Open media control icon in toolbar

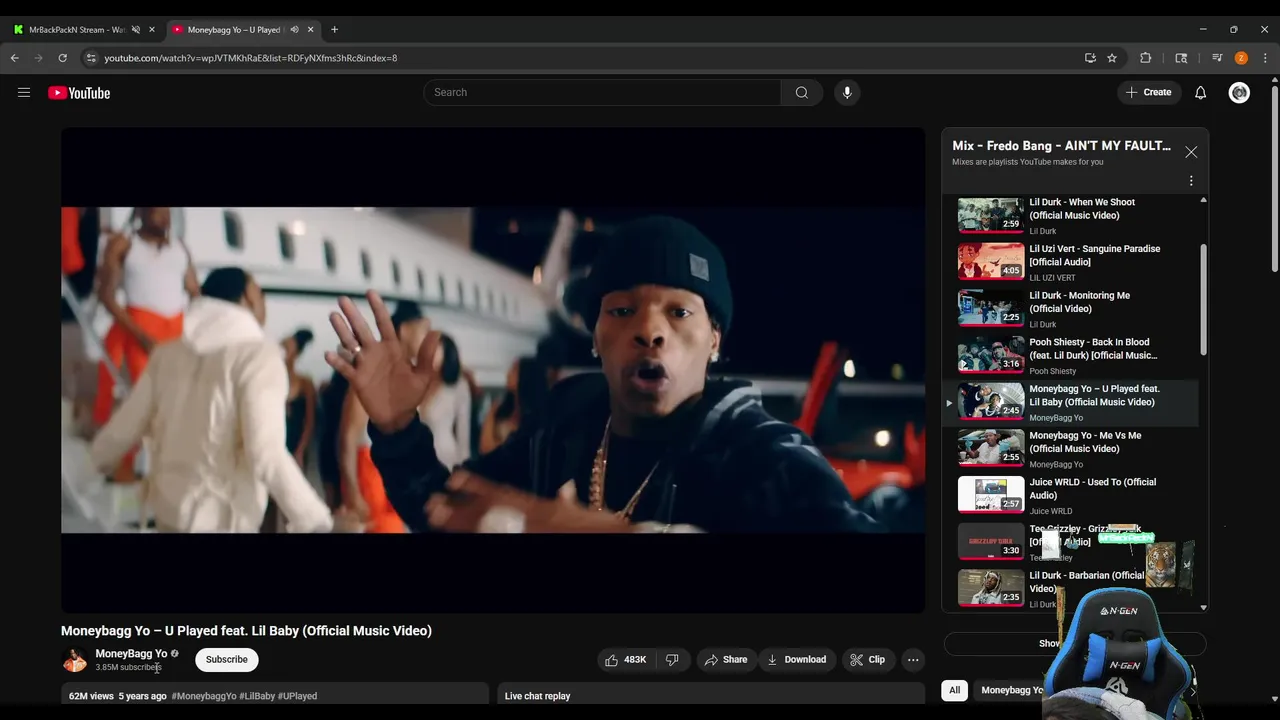[x=1217, y=58]
